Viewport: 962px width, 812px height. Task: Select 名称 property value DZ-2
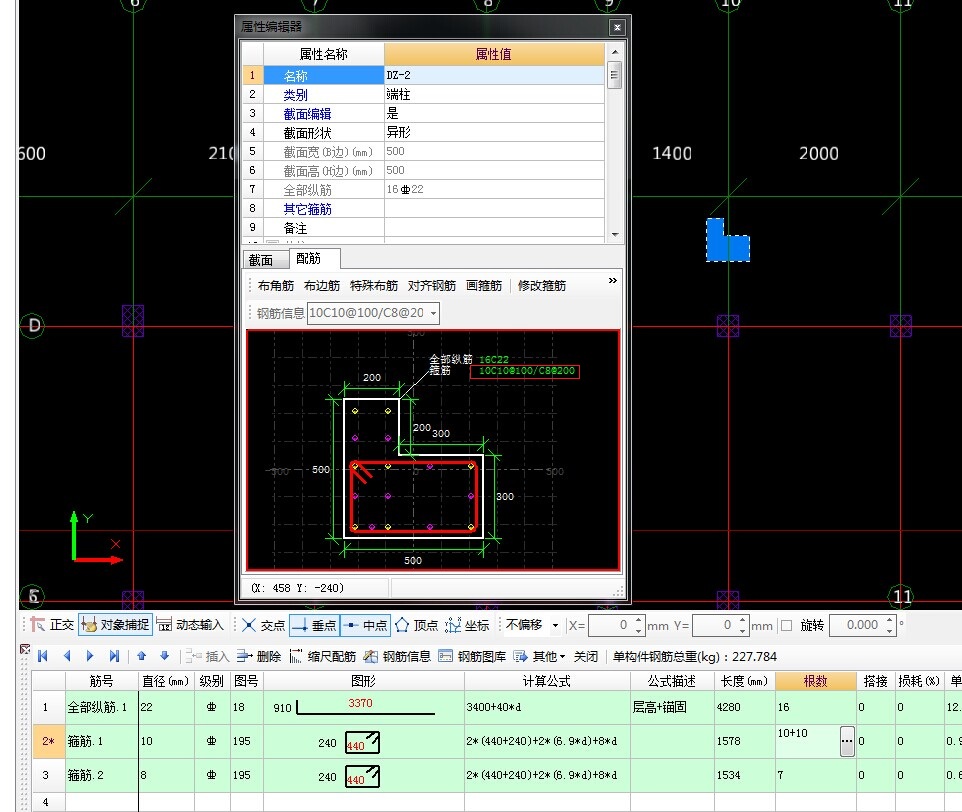494,75
